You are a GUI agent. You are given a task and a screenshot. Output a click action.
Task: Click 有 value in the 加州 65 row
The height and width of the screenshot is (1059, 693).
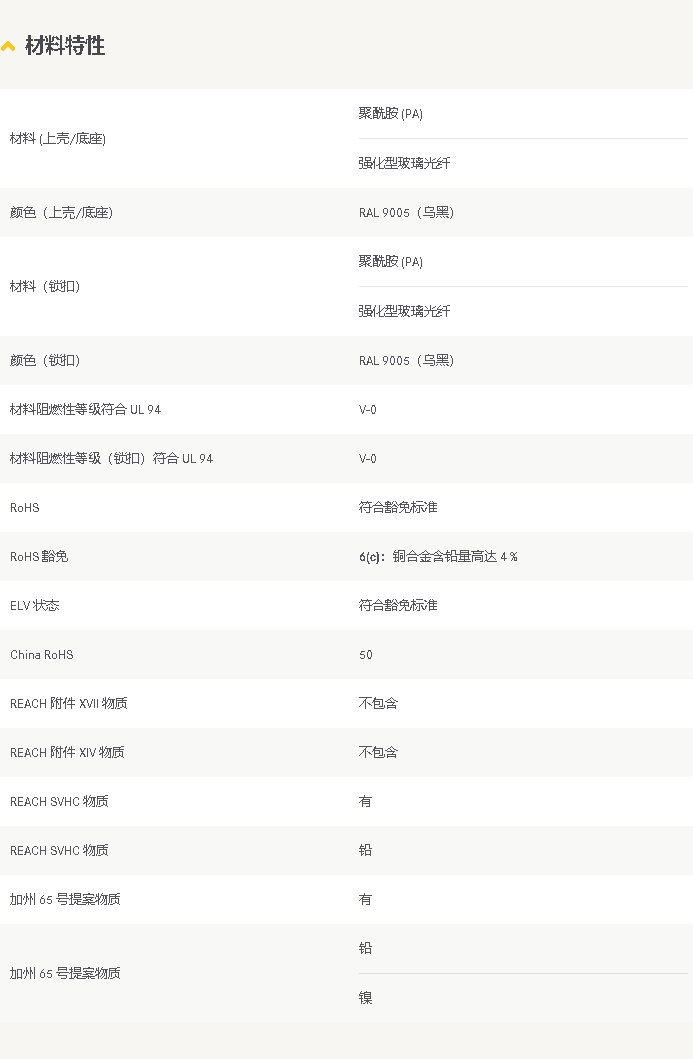click(365, 899)
